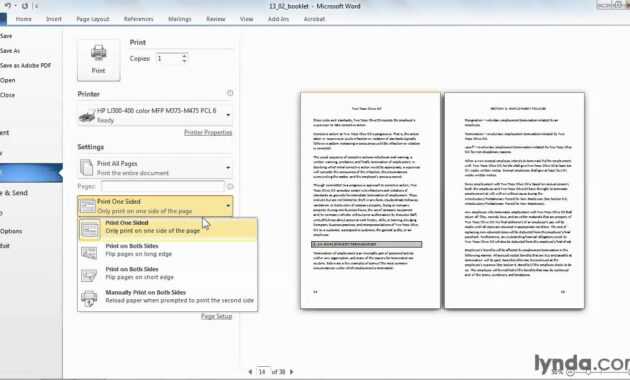Click Save as Adobe PDF
630x380 pixels.
25,65
